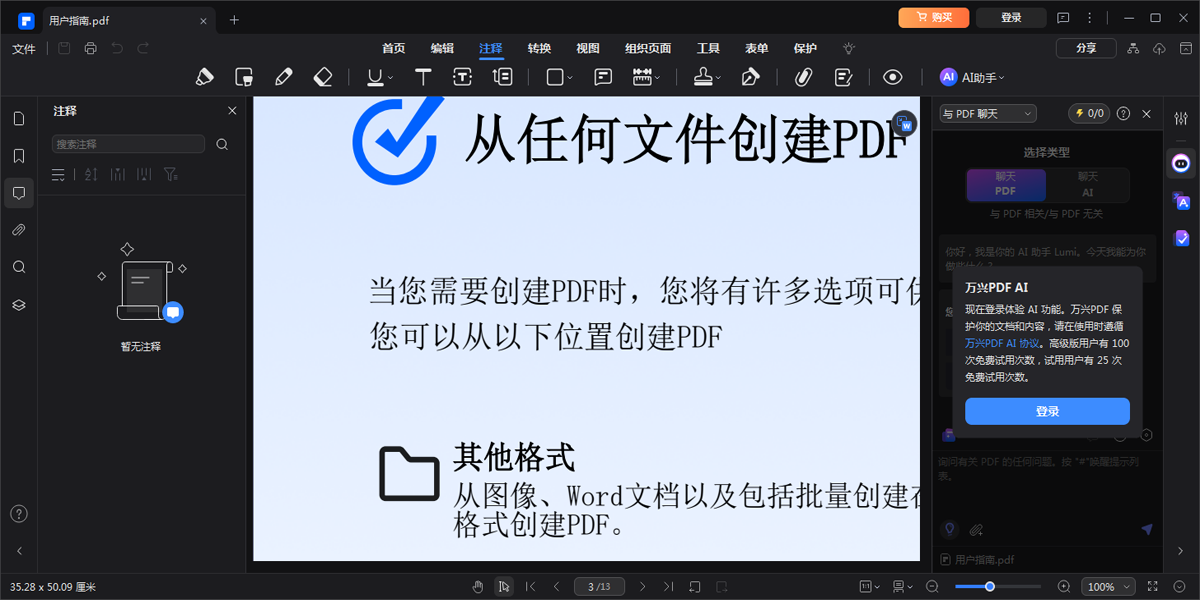Select the hand pan tool
The height and width of the screenshot is (600, 1200).
477,586
